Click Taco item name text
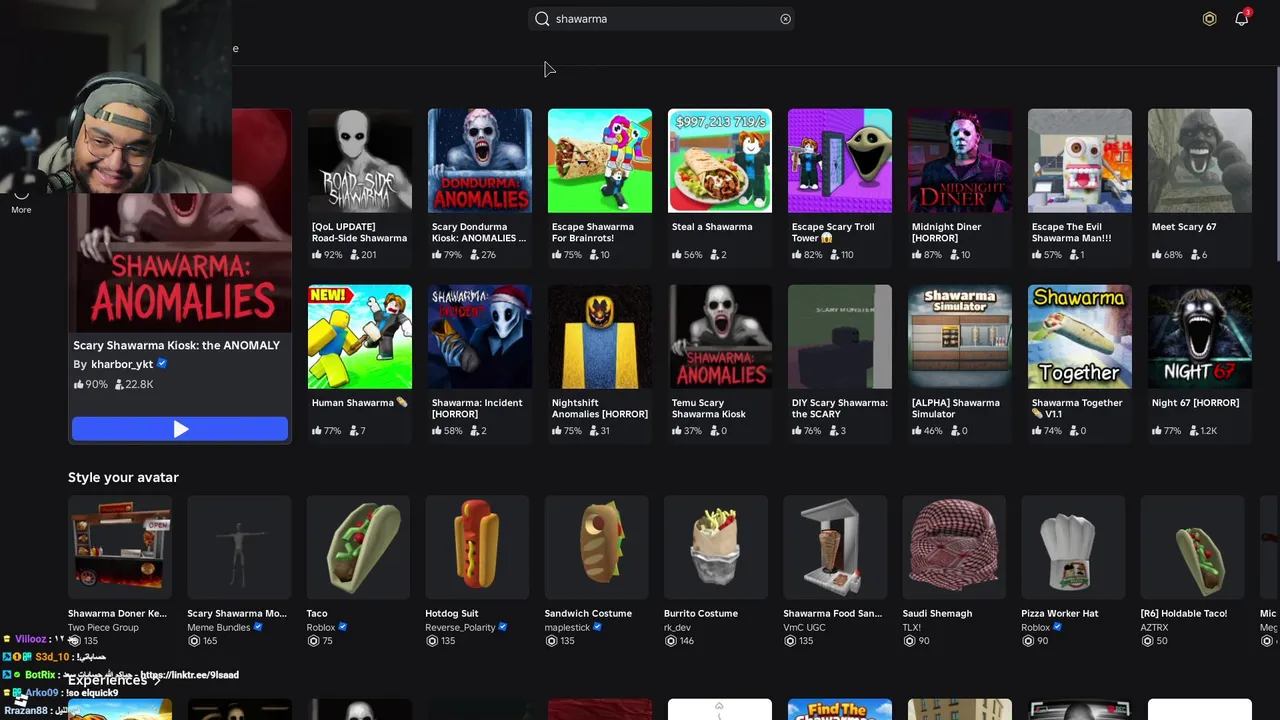The image size is (1280, 720). point(317,614)
